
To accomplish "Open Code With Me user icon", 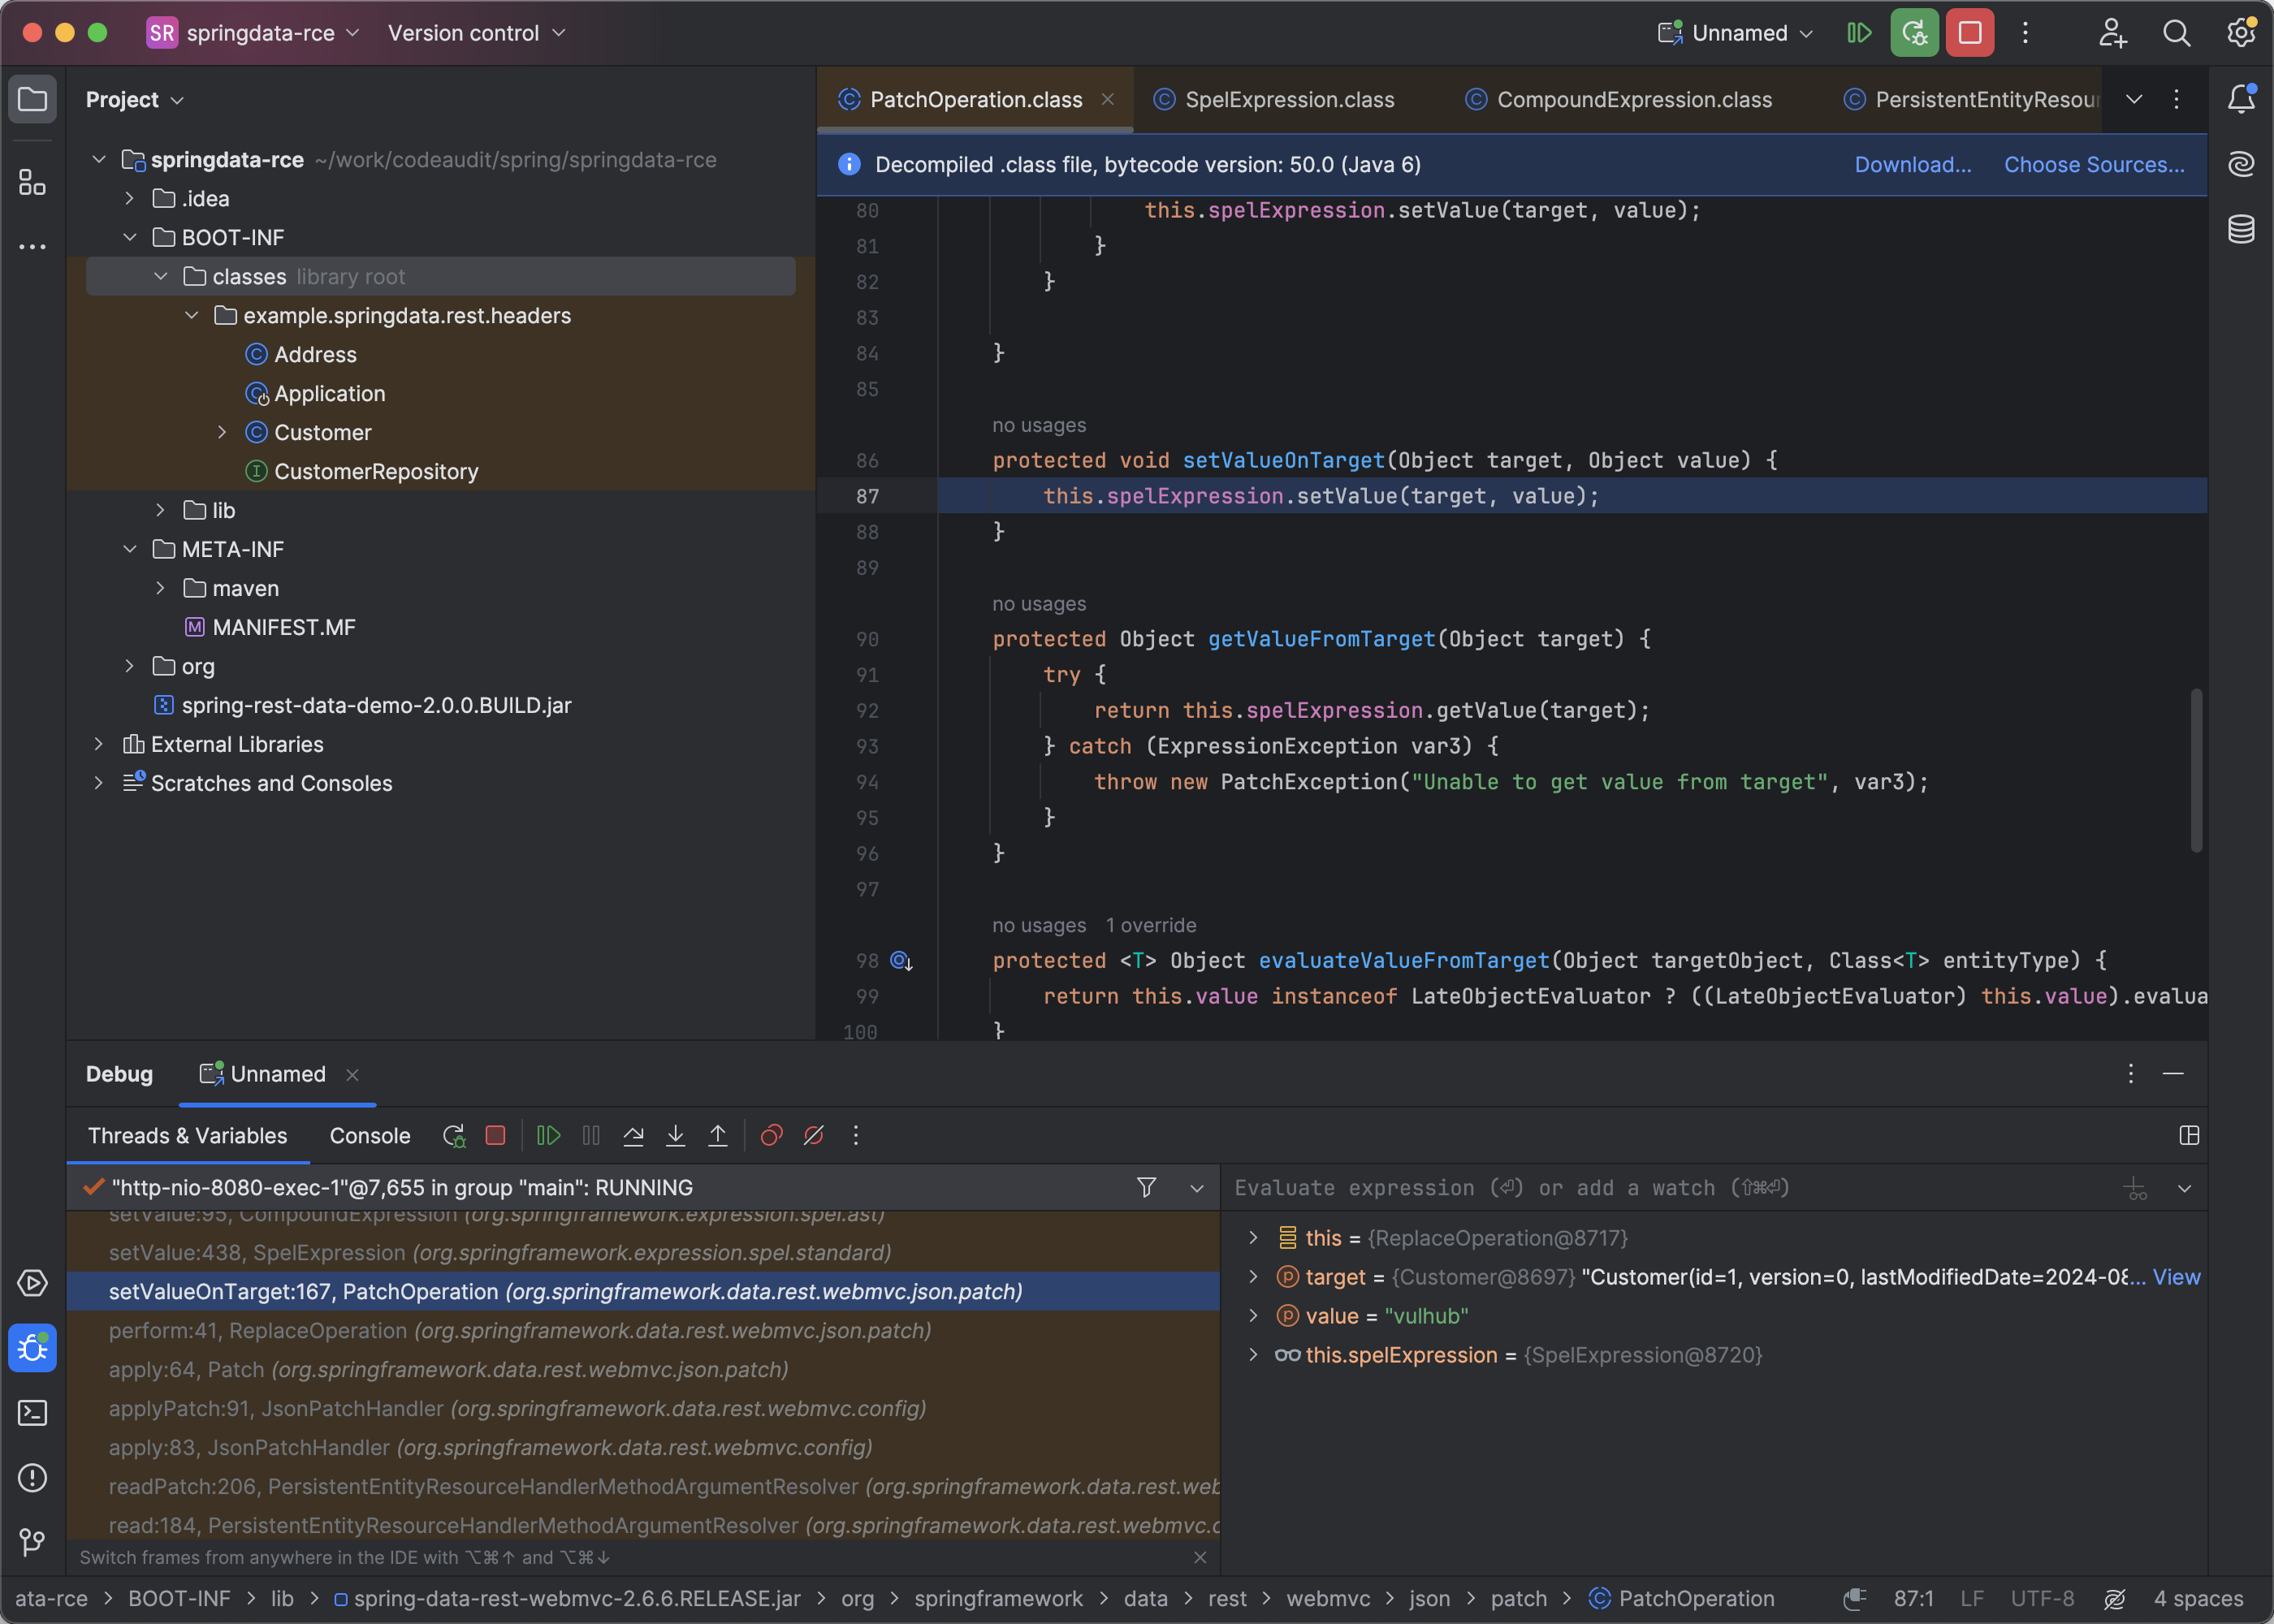I will coord(2112,33).
